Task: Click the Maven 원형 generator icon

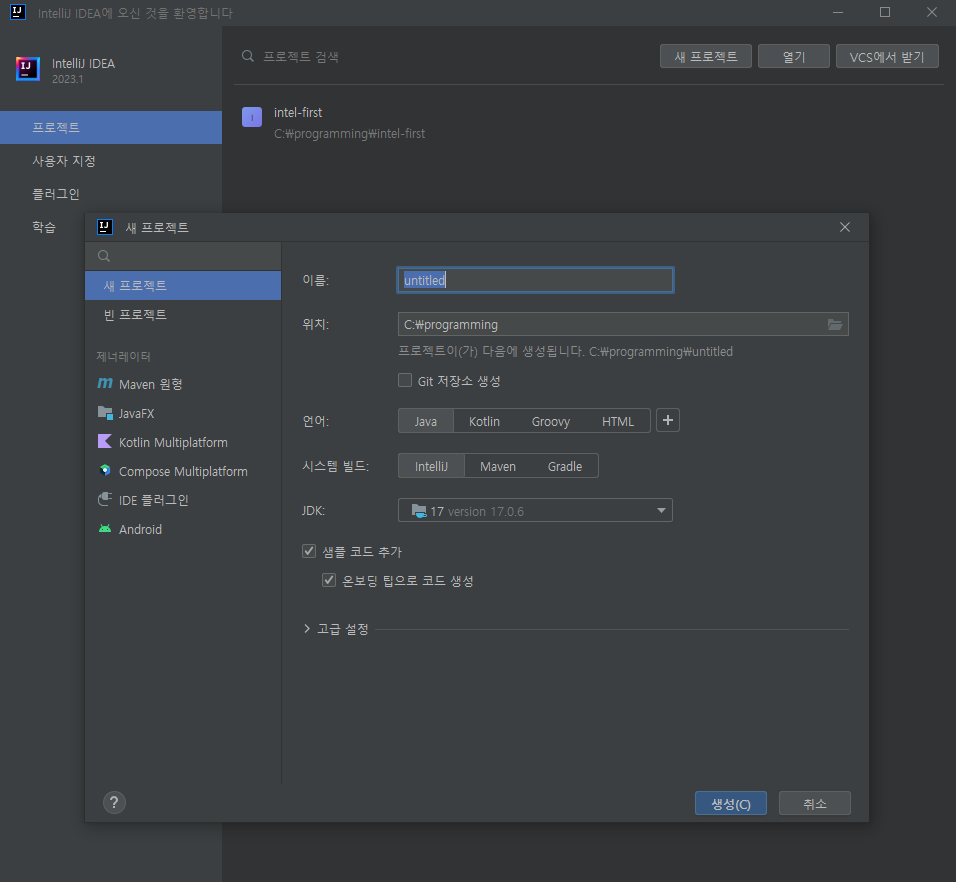Action: click(x=105, y=383)
